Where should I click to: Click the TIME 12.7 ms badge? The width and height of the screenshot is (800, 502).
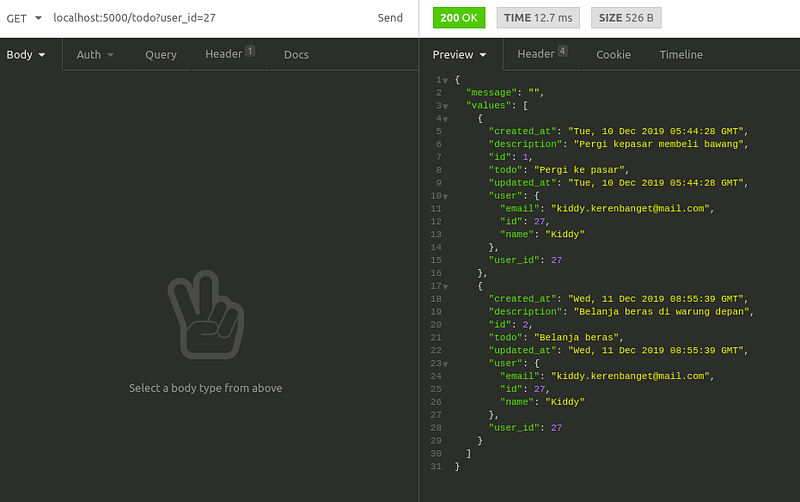(x=538, y=18)
